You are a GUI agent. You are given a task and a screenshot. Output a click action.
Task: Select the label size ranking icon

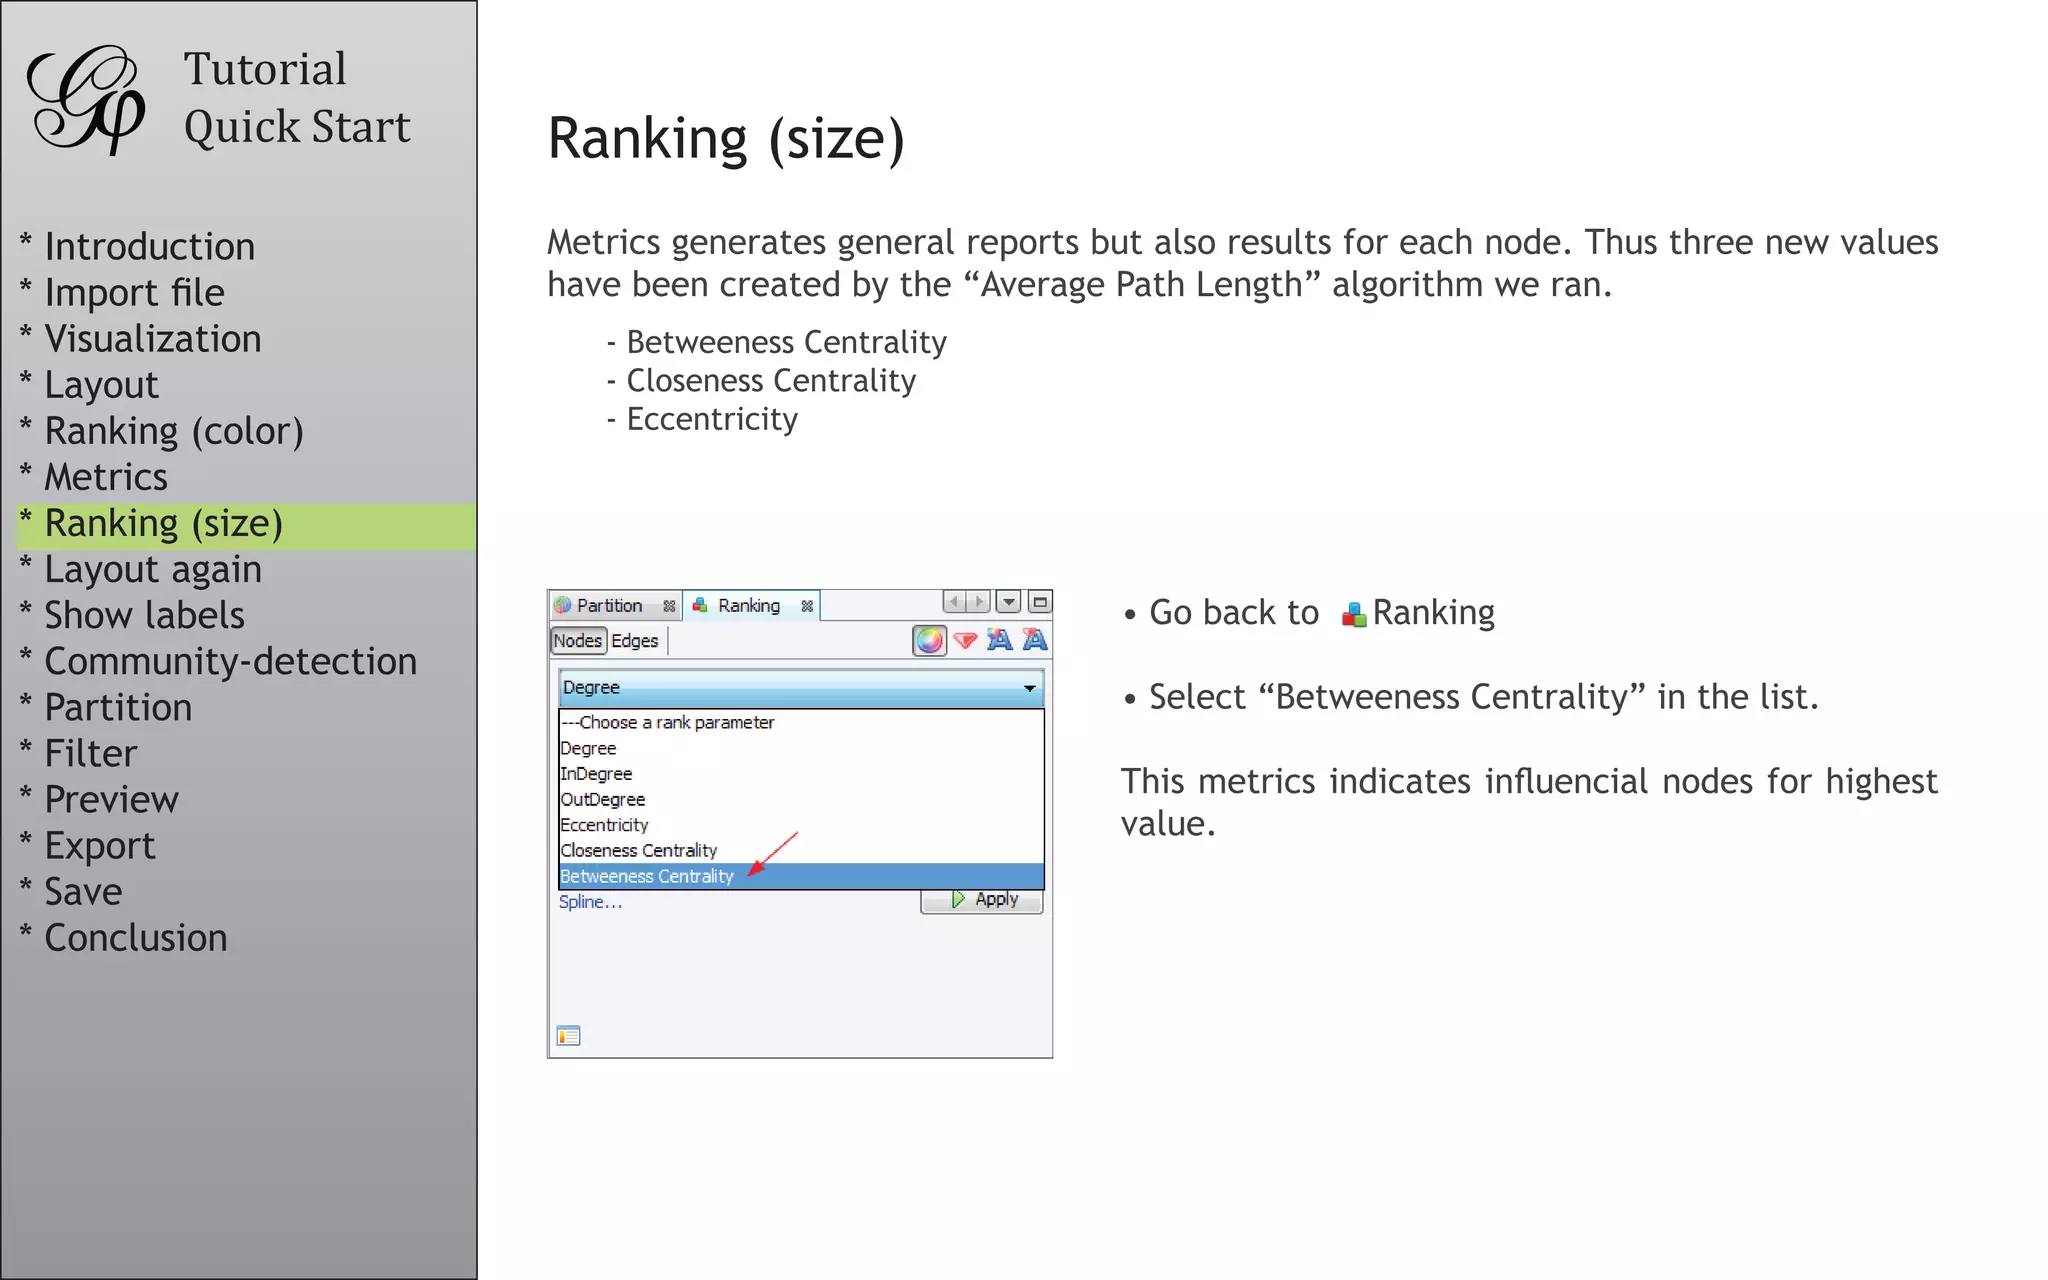click(x=1035, y=640)
